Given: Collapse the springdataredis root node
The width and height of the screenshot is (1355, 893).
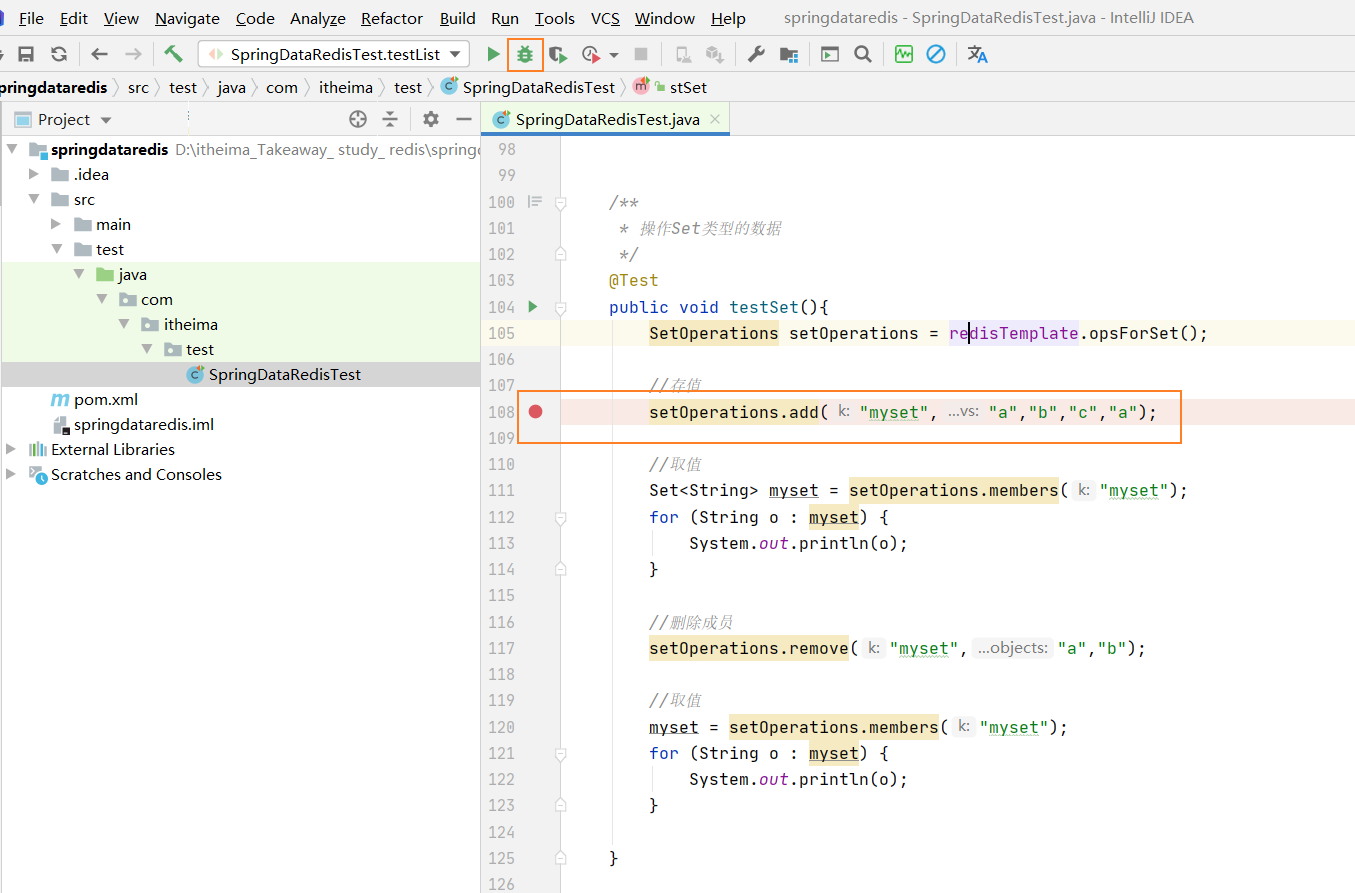Looking at the screenshot, I should (x=11, y=149).
